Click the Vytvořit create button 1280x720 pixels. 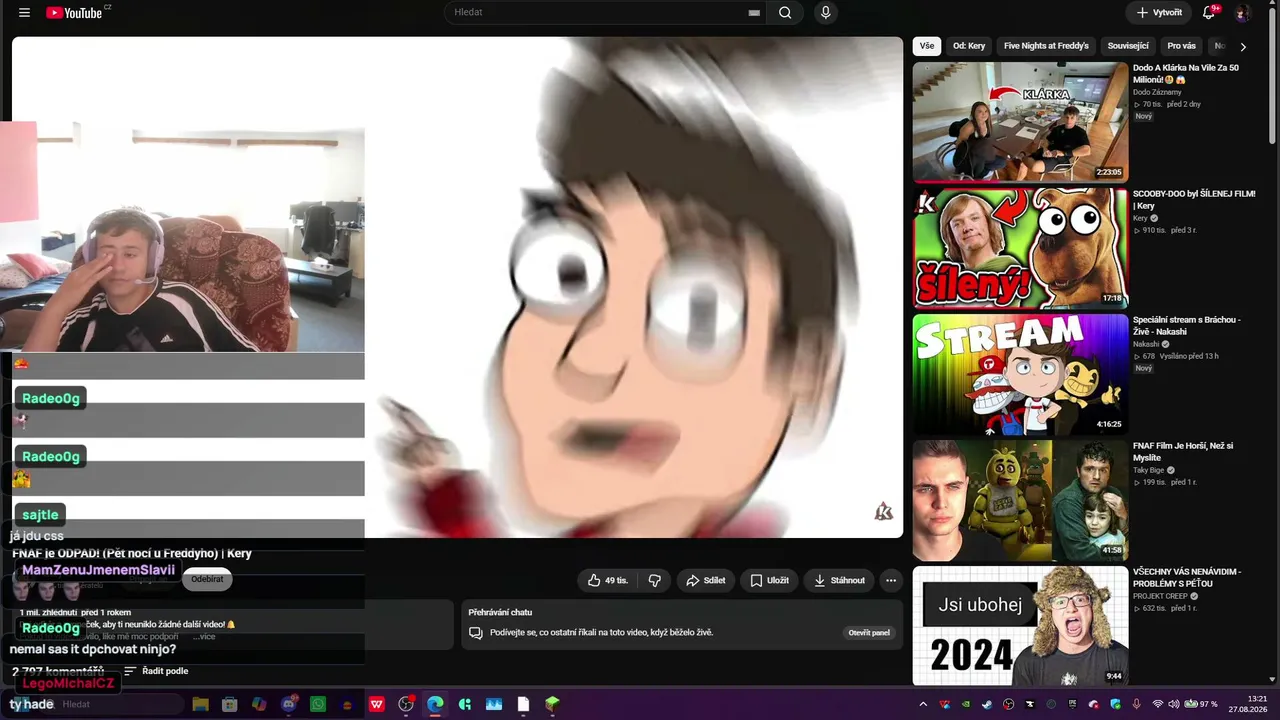click(1159, 13)
